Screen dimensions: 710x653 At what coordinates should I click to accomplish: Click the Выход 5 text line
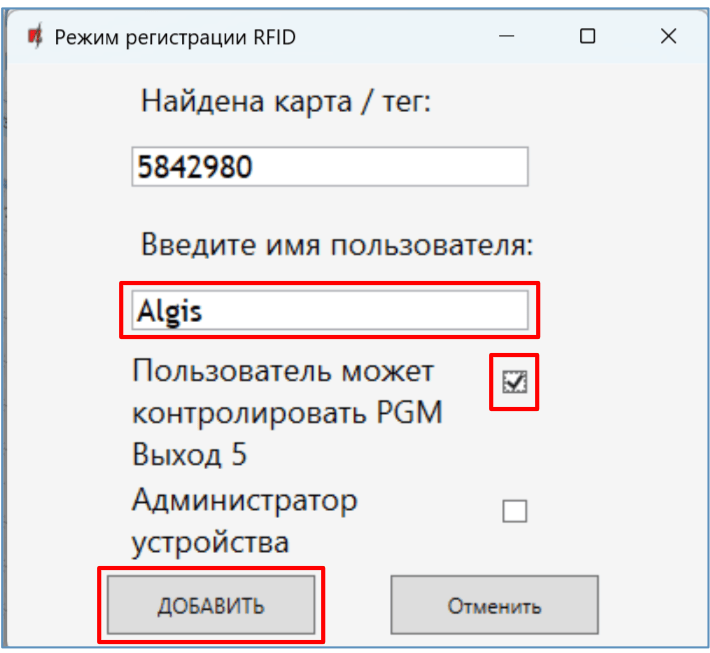click(189, 455)
